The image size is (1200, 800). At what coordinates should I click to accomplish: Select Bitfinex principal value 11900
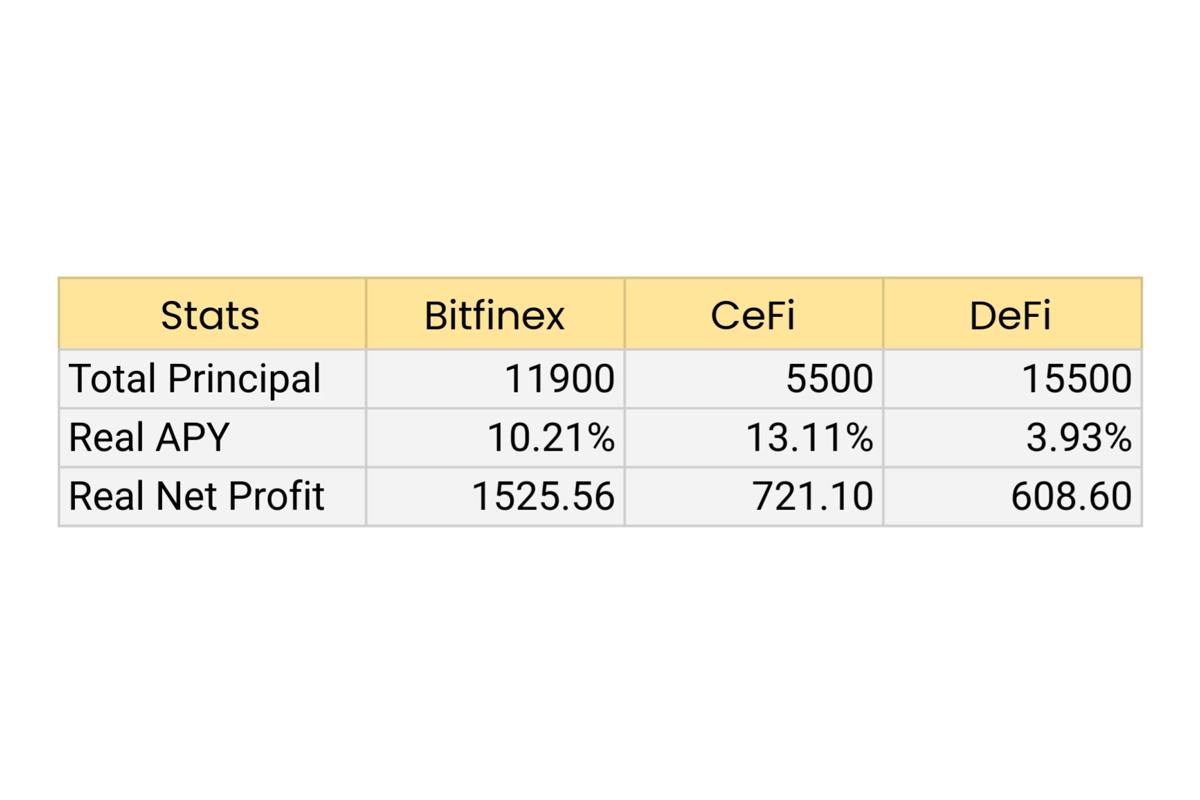[559, 379]
